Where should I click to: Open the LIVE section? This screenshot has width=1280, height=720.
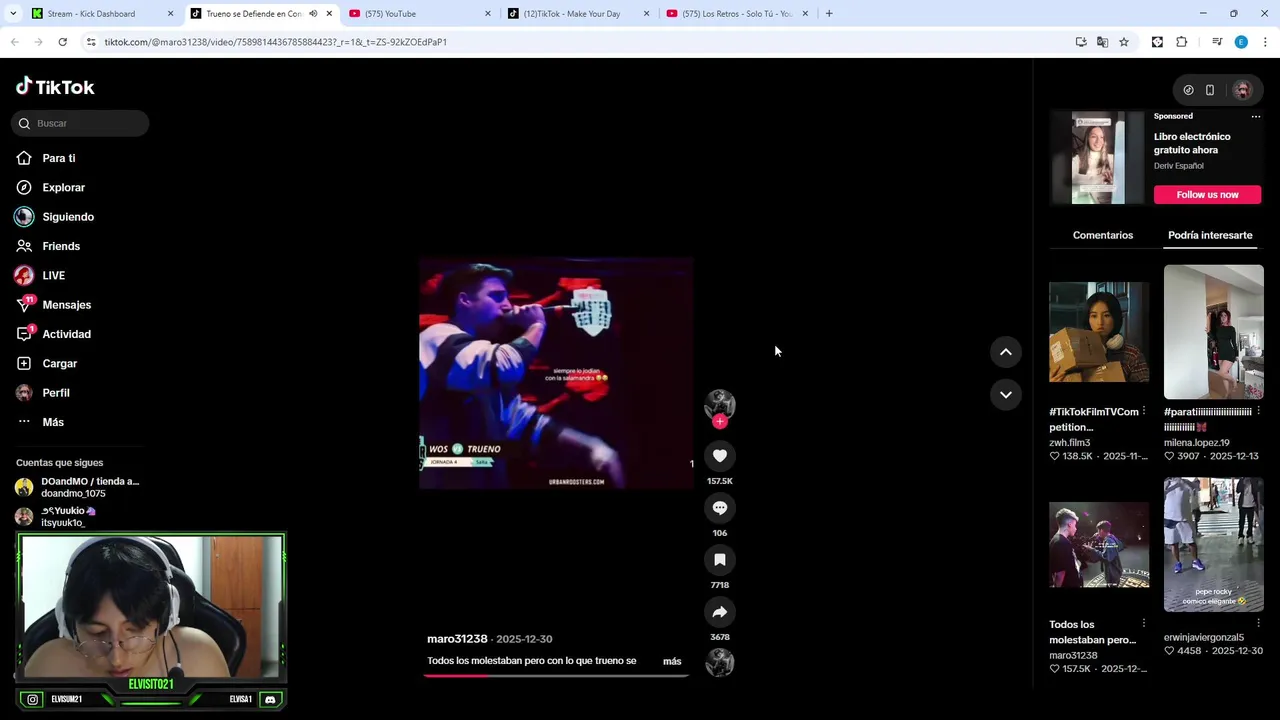click(53, 275)
